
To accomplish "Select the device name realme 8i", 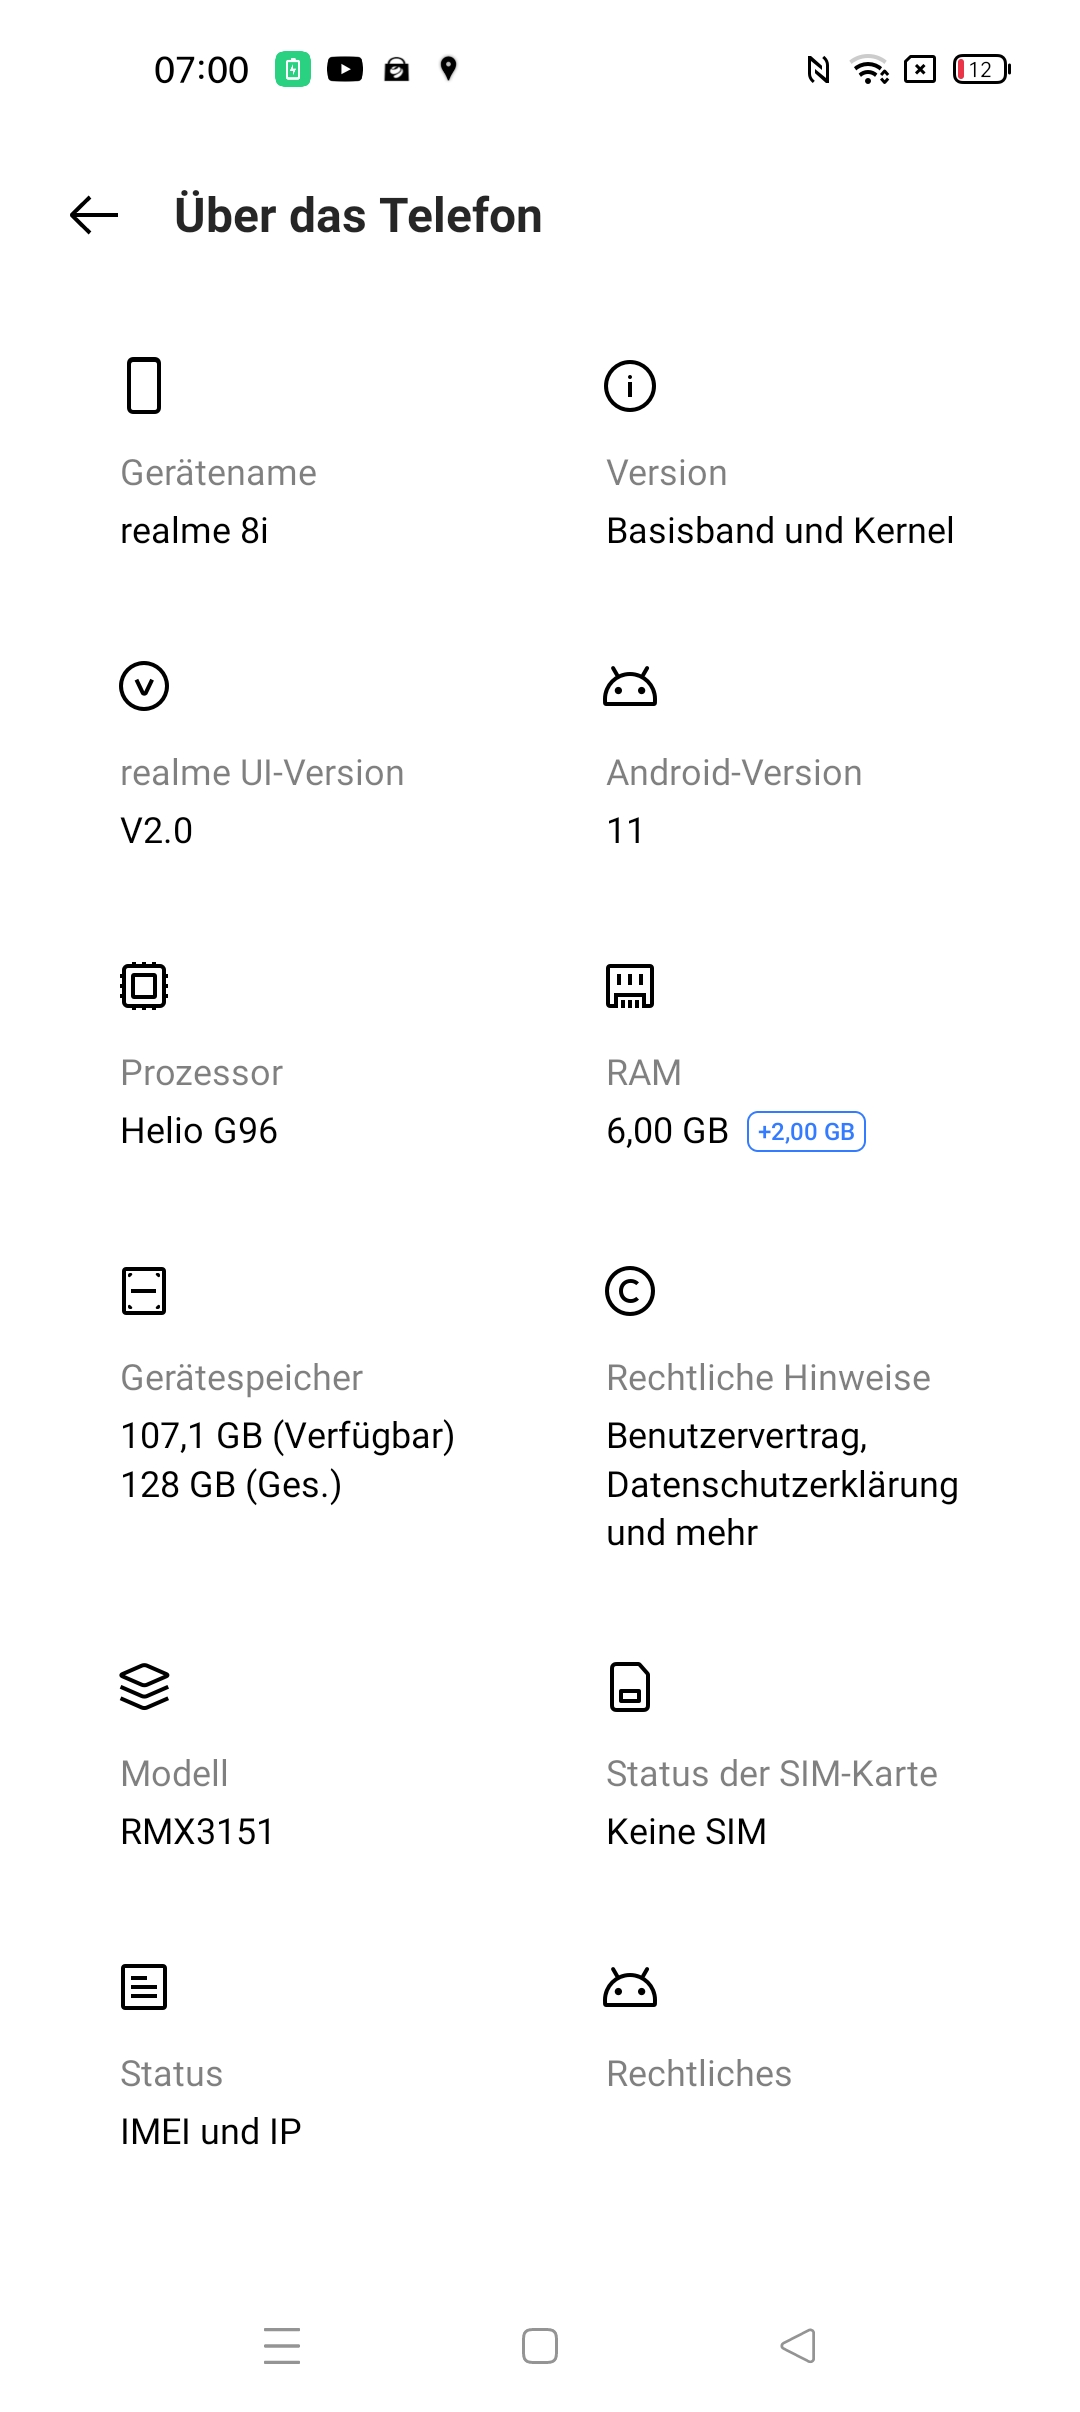I will 194,531.
